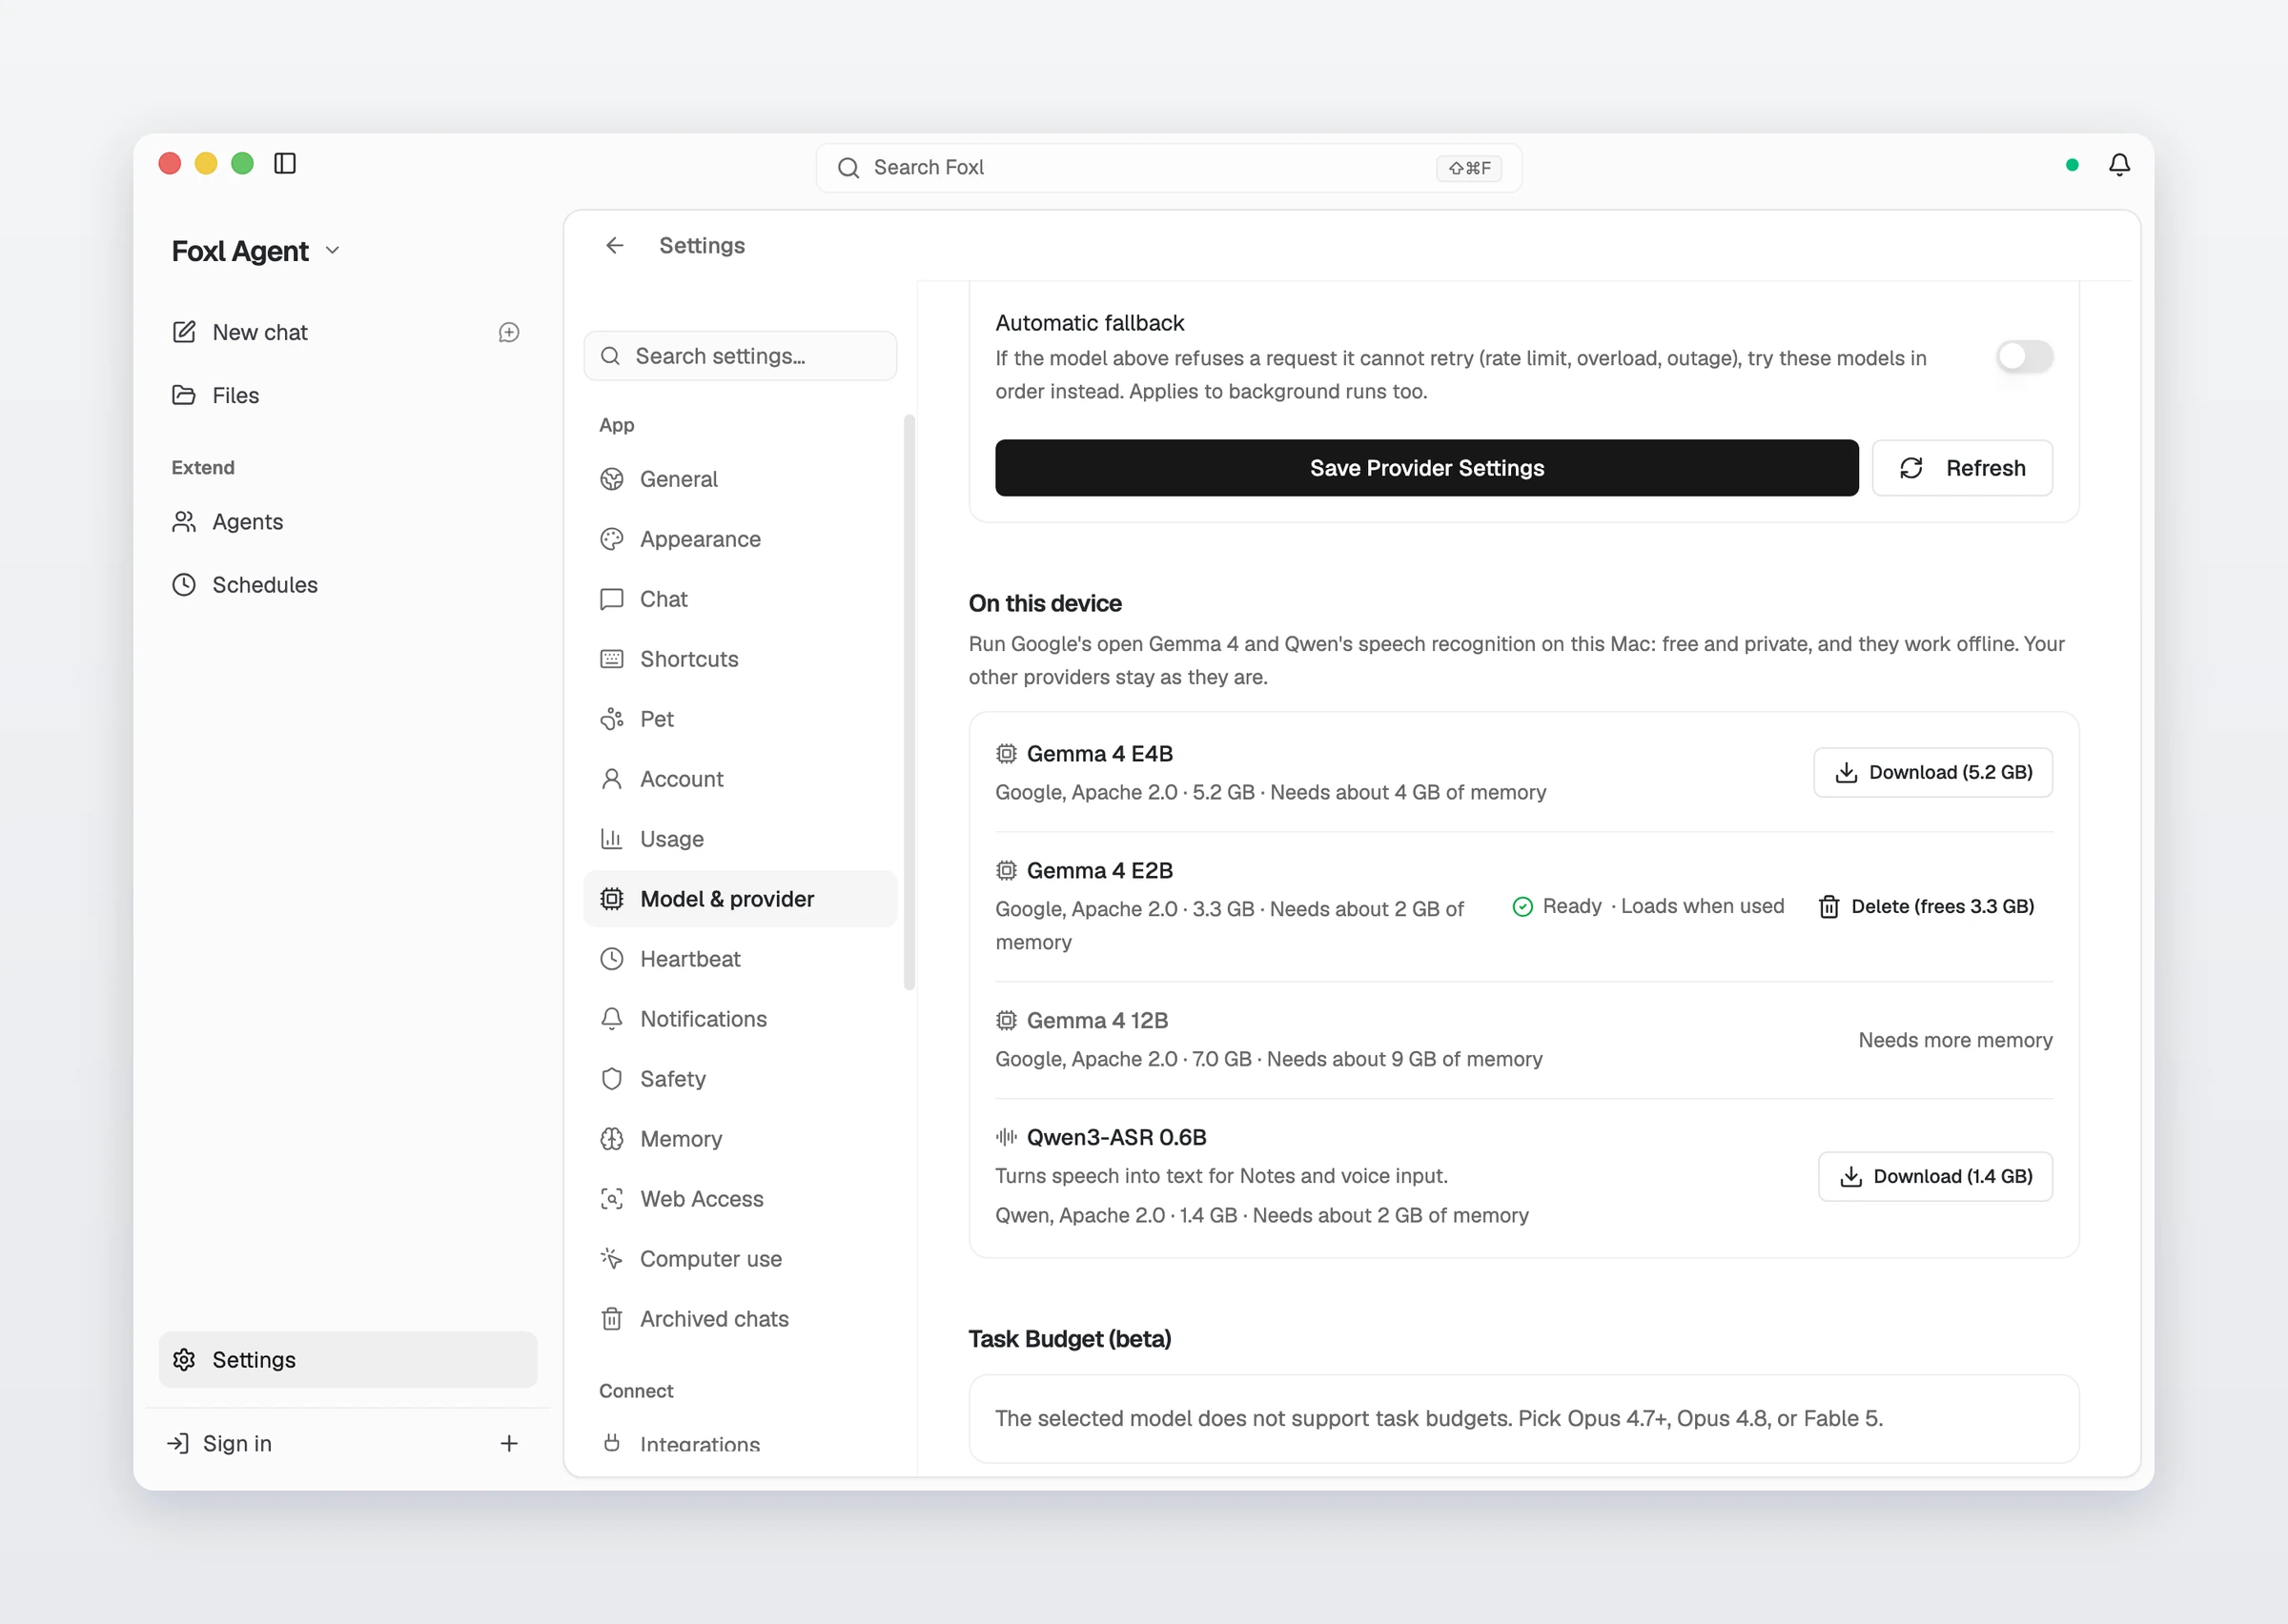Open Pet settings

[740, 719]
